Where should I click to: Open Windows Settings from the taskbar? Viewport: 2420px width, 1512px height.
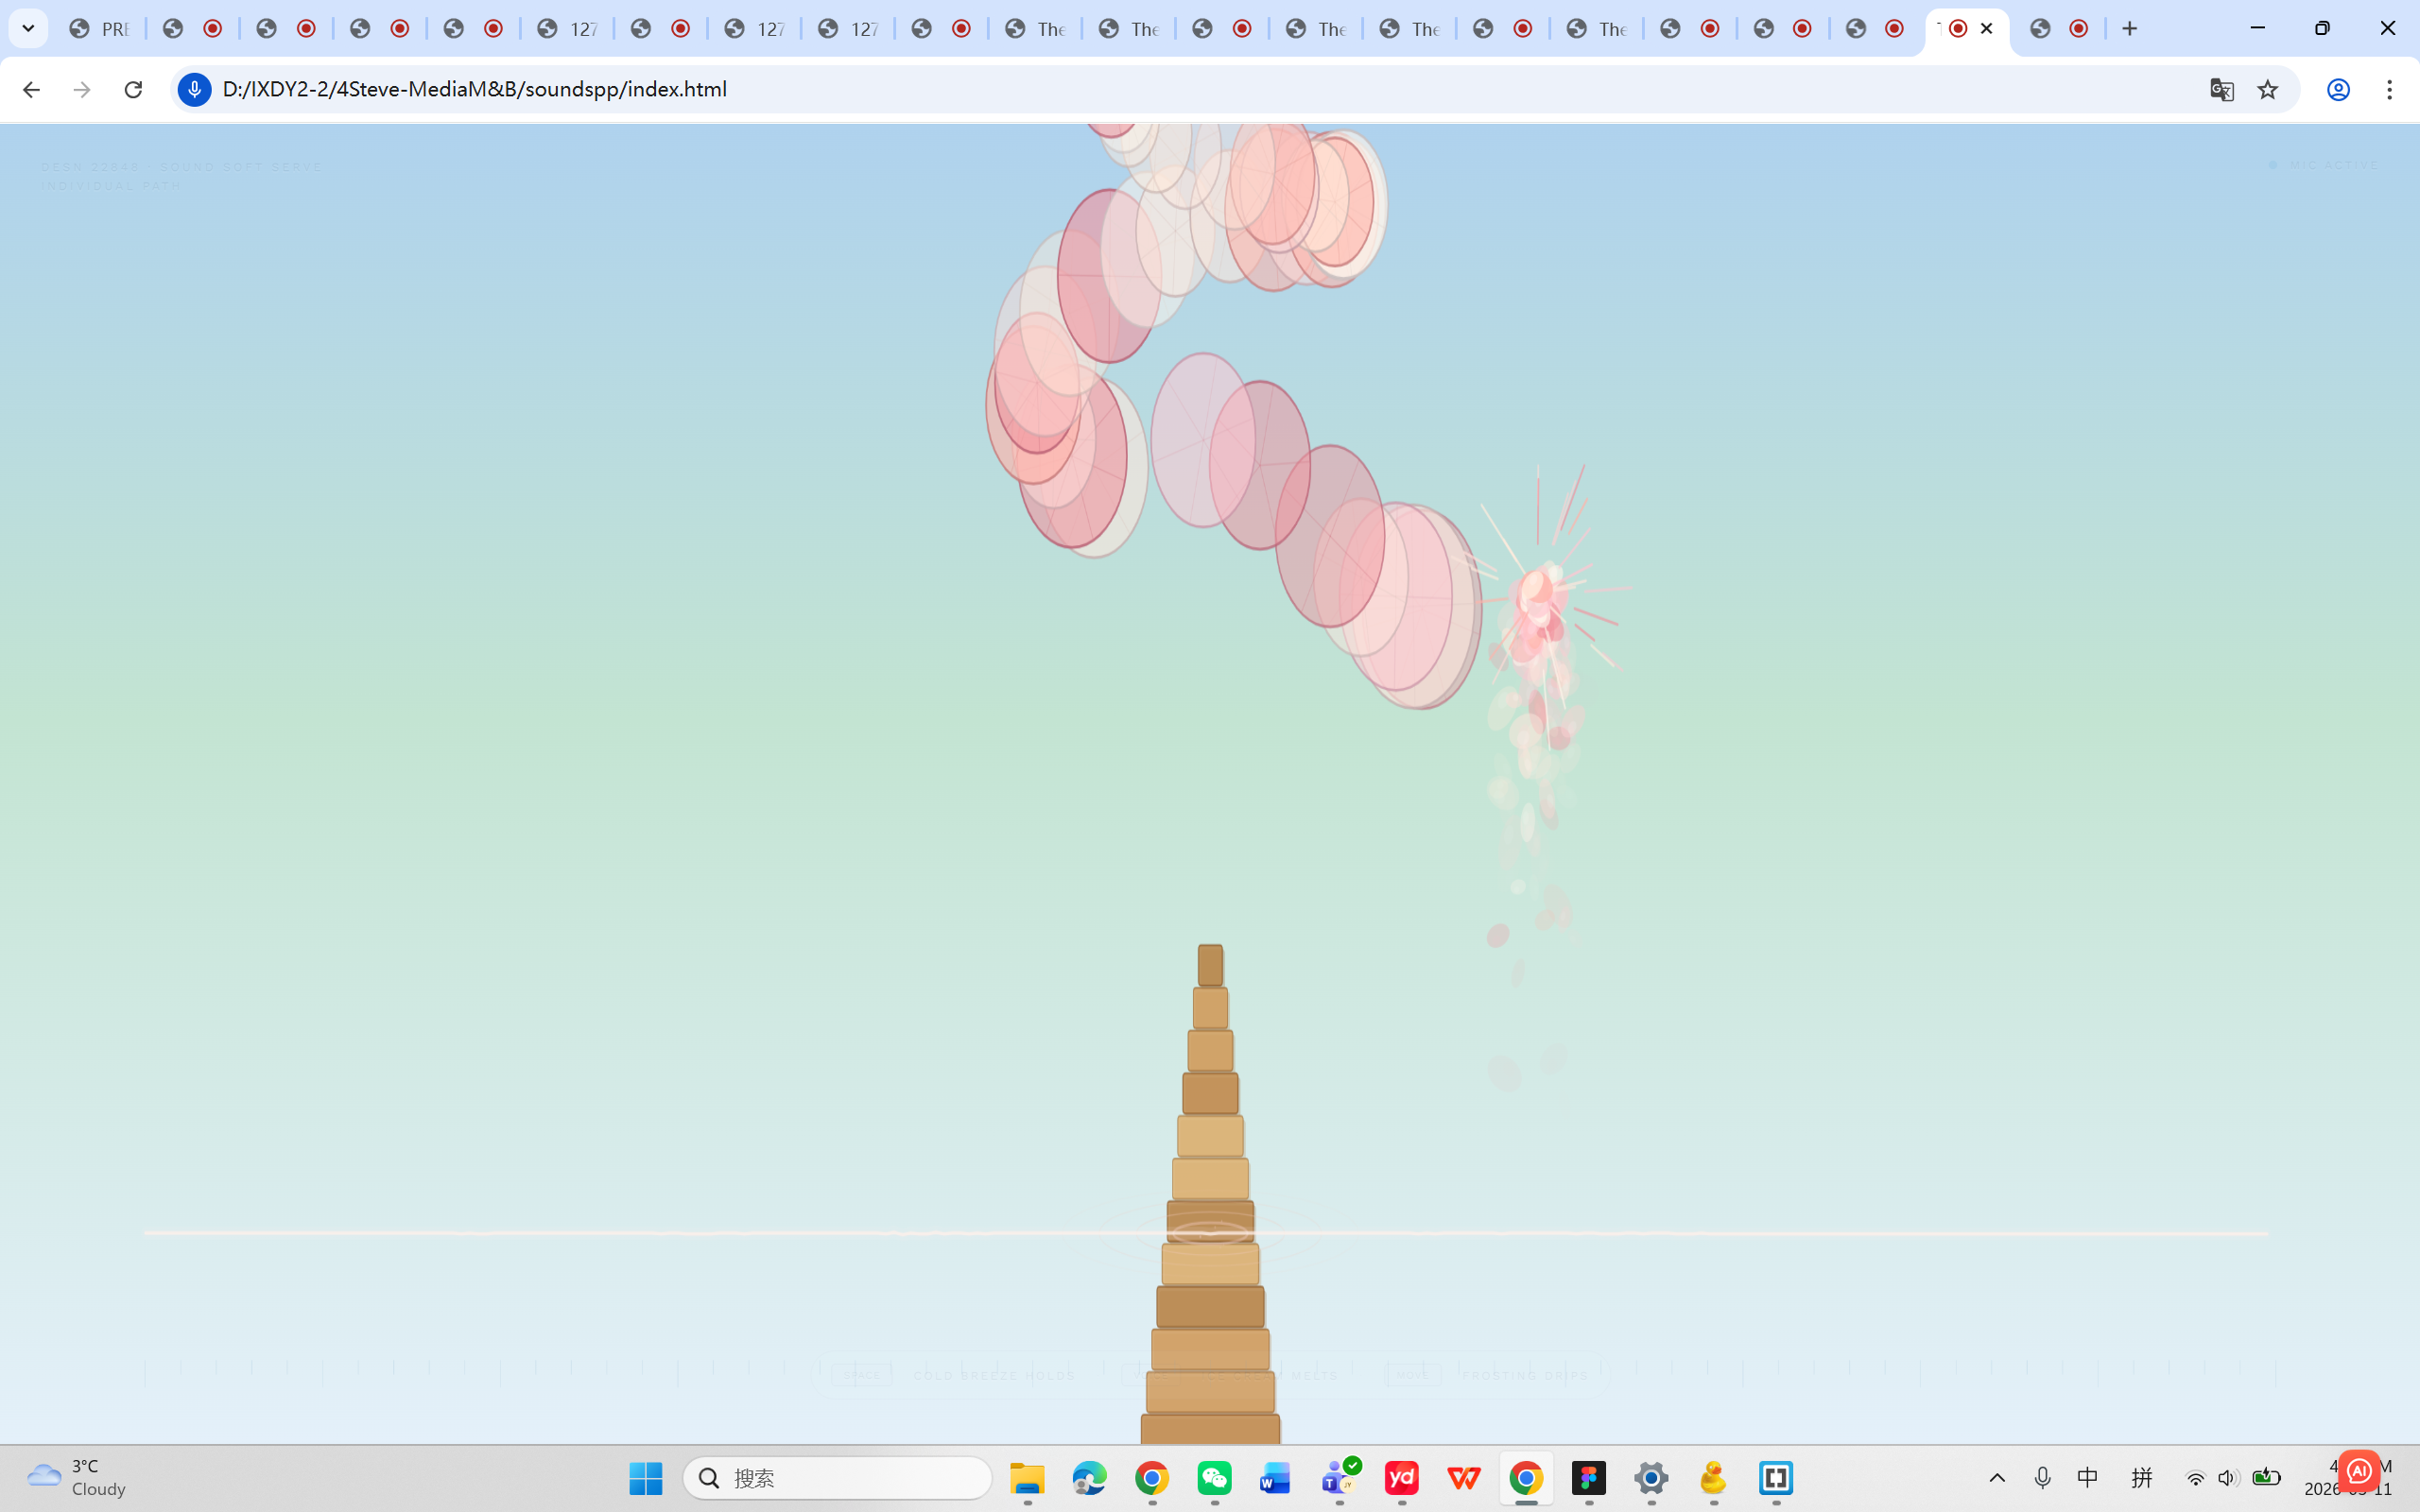1651,1477
